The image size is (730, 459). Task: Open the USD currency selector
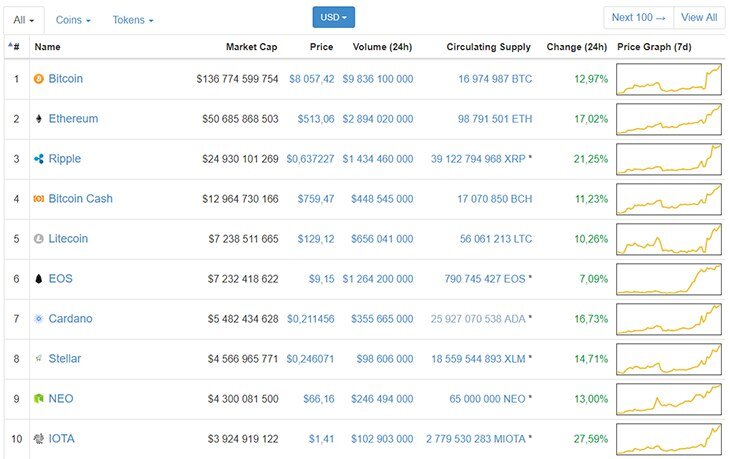333,17
